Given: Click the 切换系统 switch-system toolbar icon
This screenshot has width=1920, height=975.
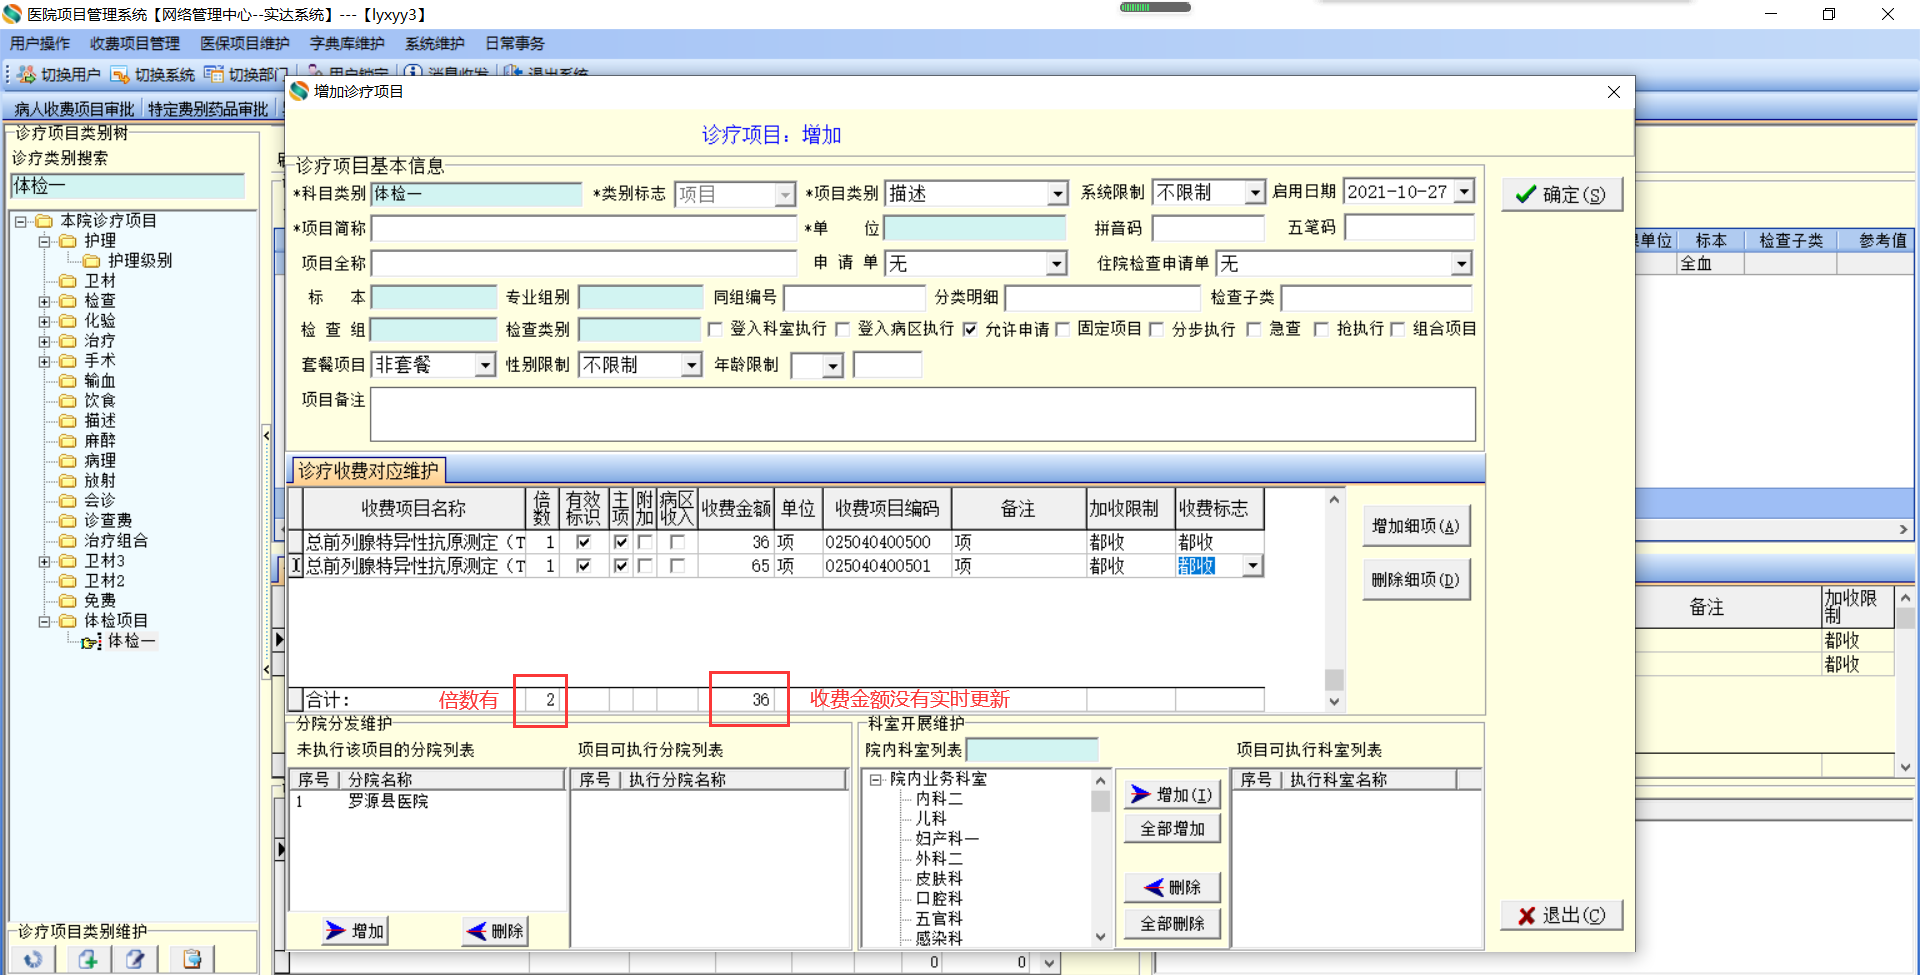Looking at the screenshot, I should tap(120, 74).
